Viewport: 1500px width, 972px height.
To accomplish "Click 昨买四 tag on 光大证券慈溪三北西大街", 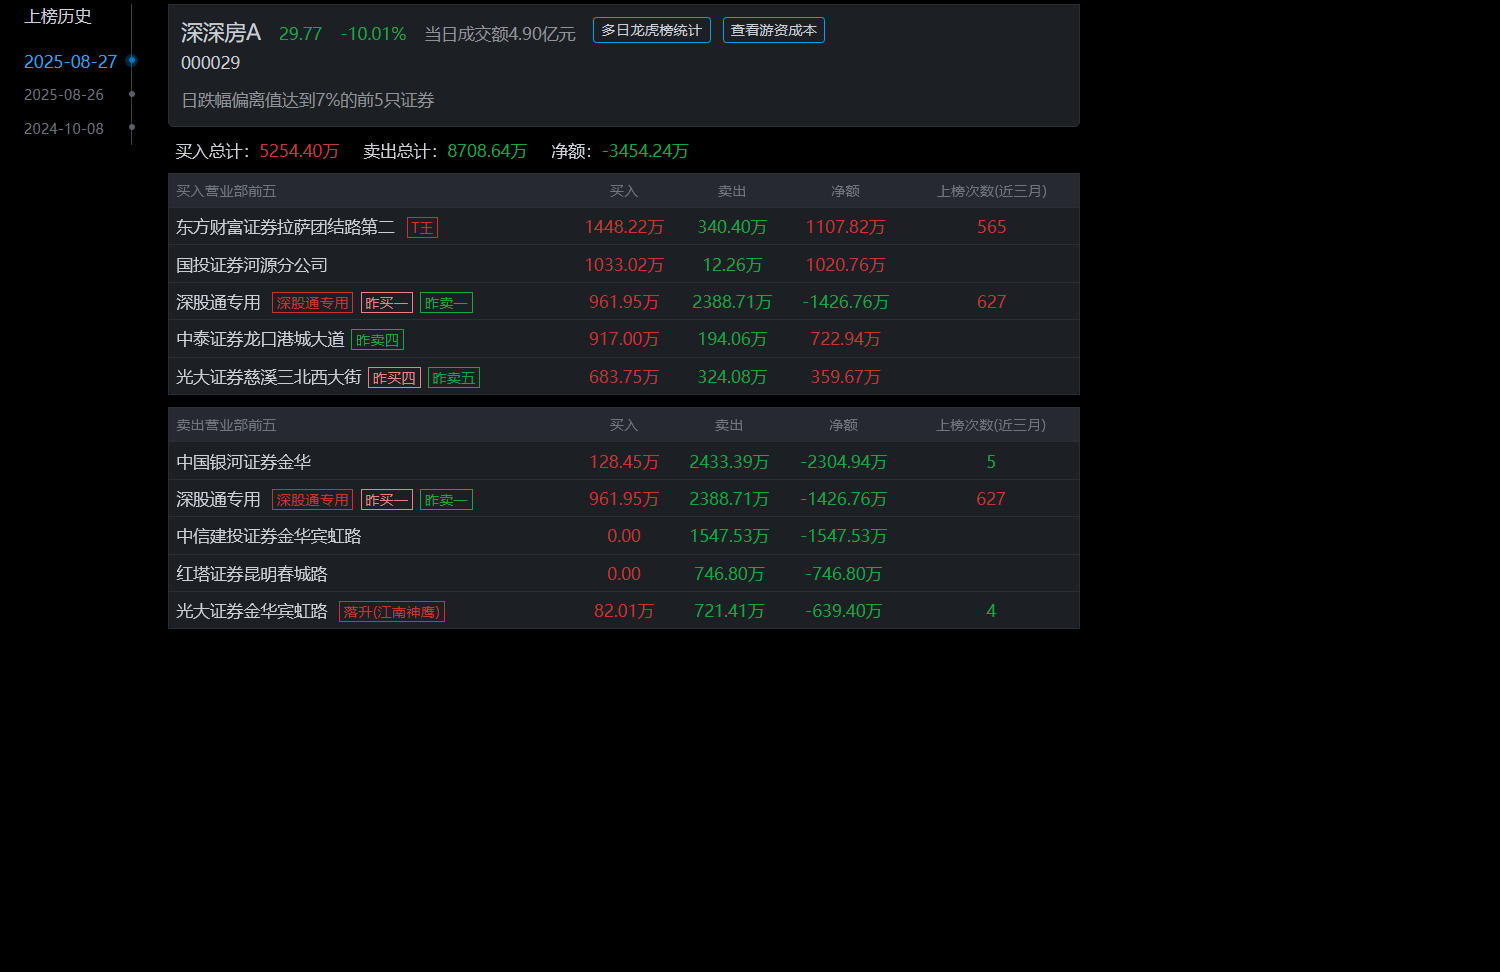I will (394, 378).
